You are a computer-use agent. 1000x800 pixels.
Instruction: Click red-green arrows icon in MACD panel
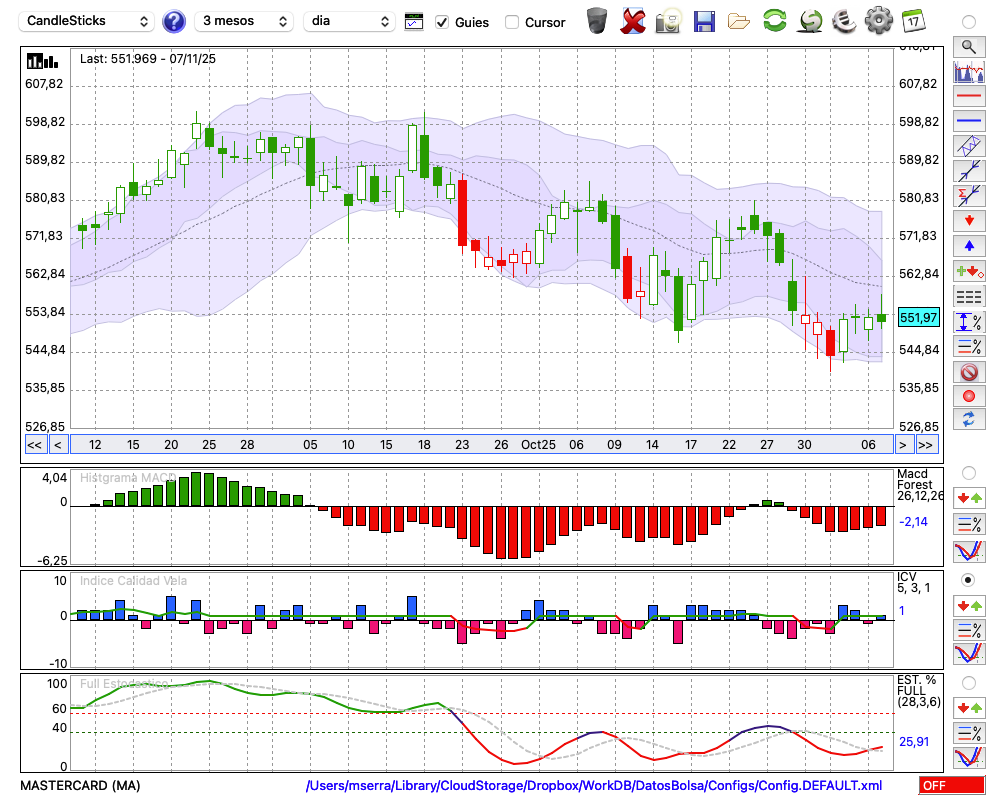pos(969,498)
